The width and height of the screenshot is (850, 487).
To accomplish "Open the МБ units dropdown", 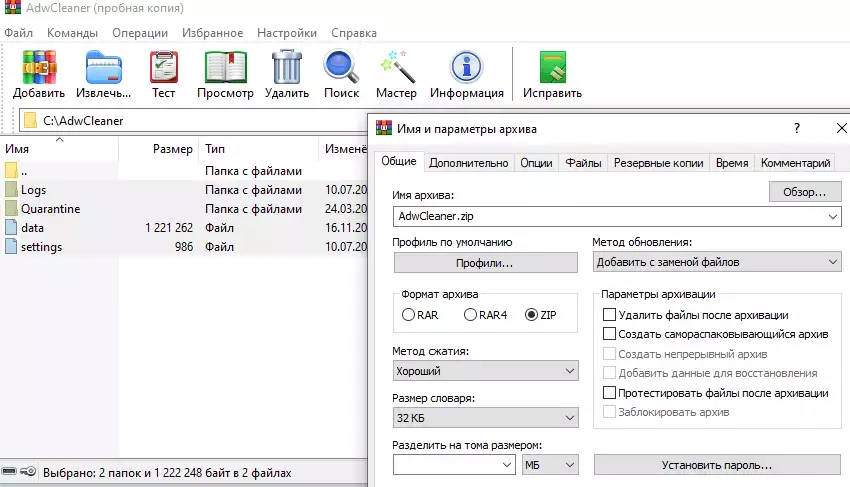I will tap(550, 465).
